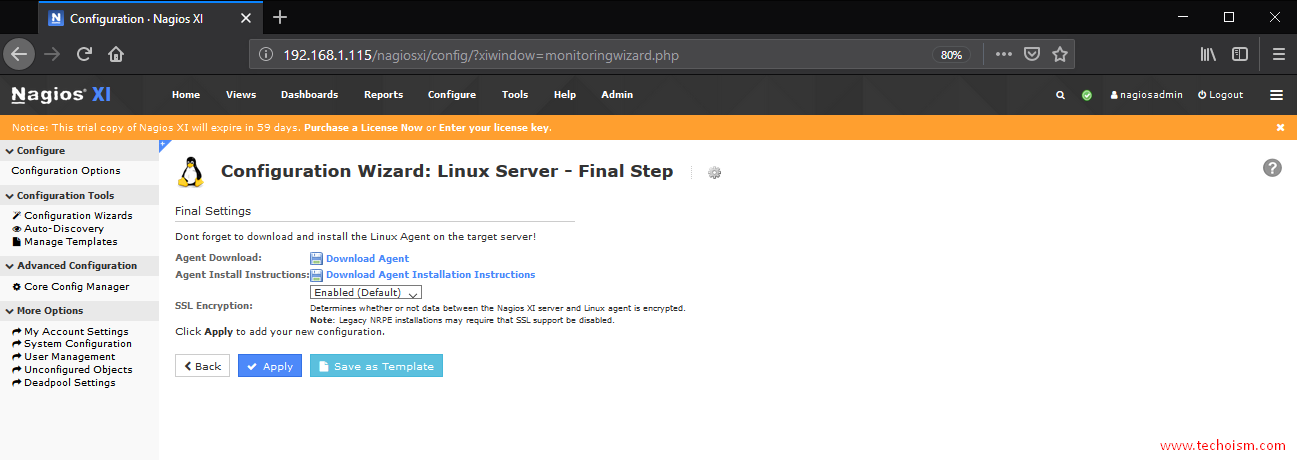Open the Nagios search magnifier icon
1297x460 pixels.
point(1060,95)
